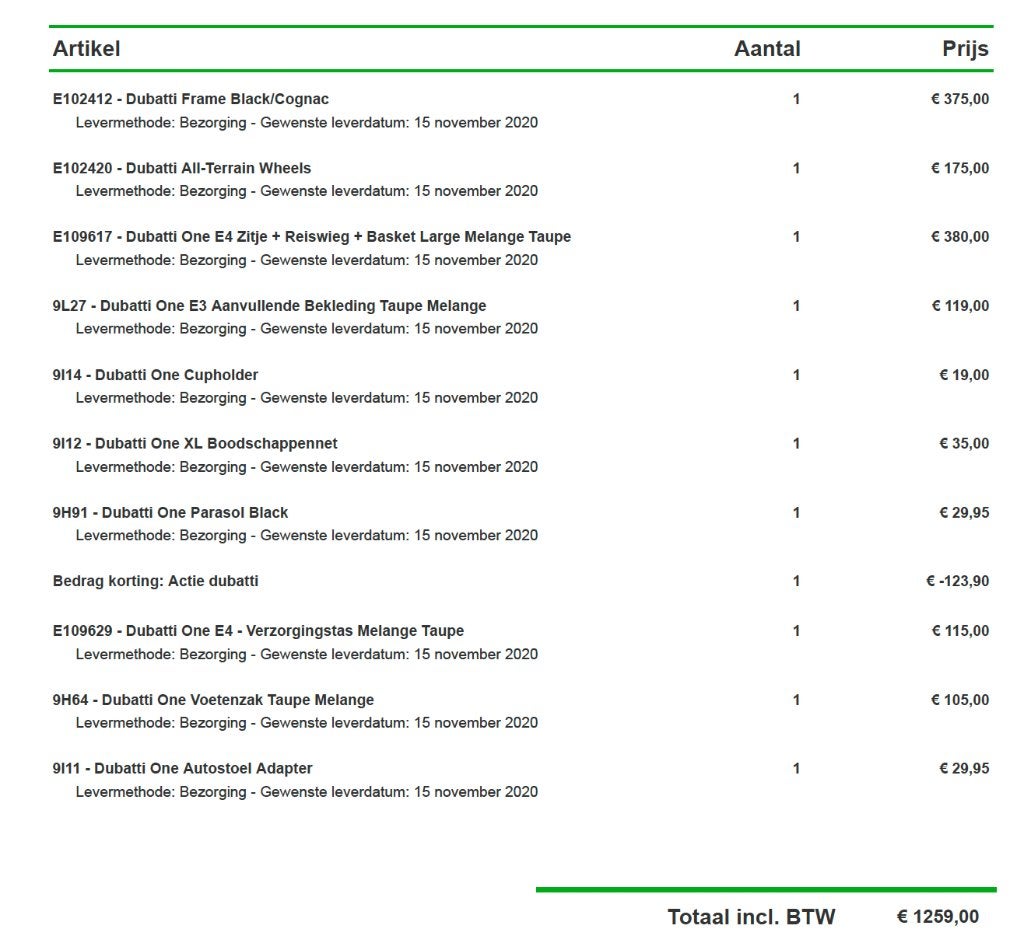1024x936 pixels.
Task: Click the Aantal column header
Action: coord(767,48)
